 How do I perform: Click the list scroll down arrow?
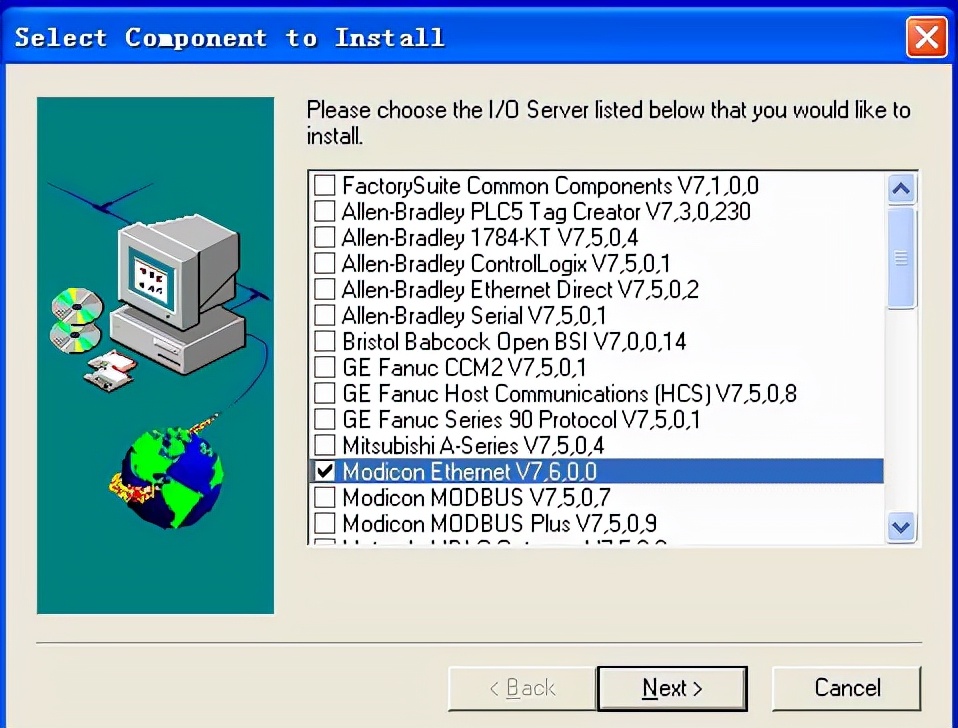tap(901, 526)
